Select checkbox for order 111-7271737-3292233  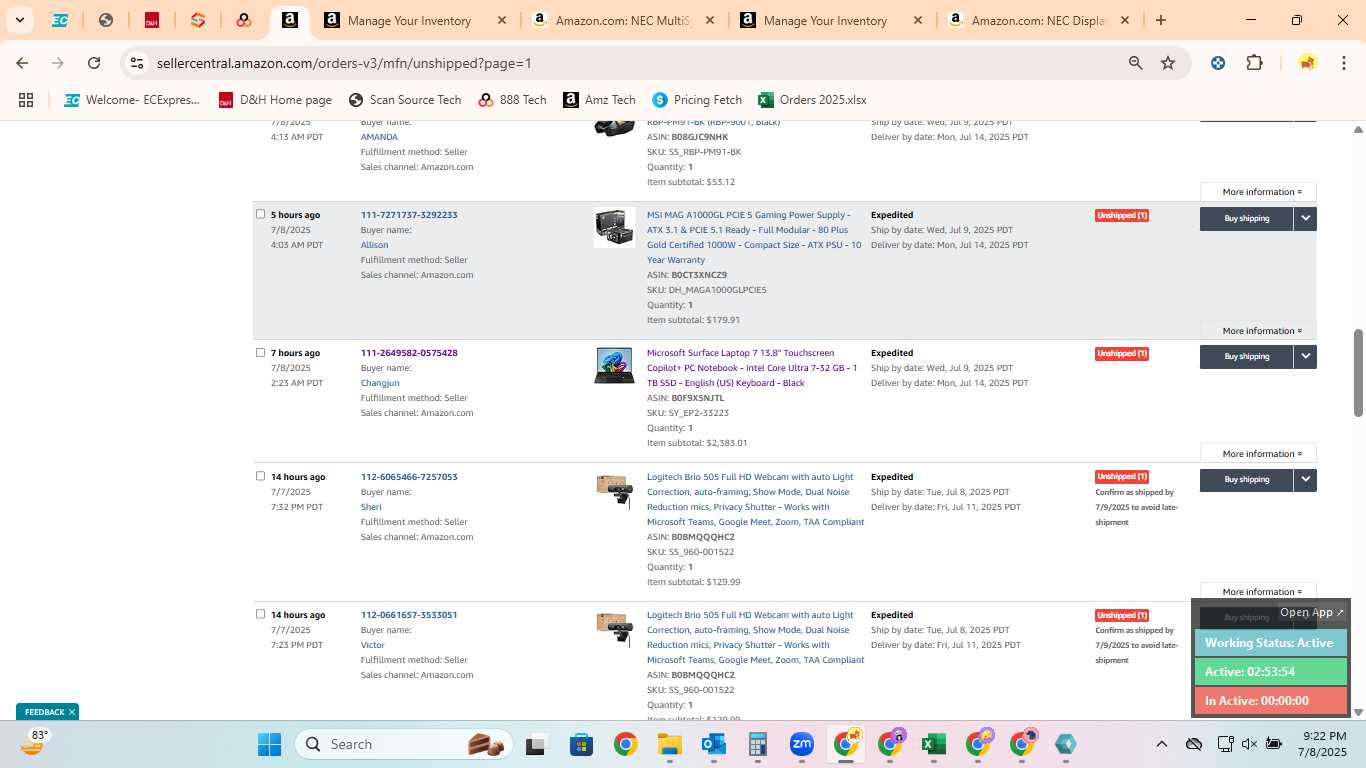coord(260,214)
